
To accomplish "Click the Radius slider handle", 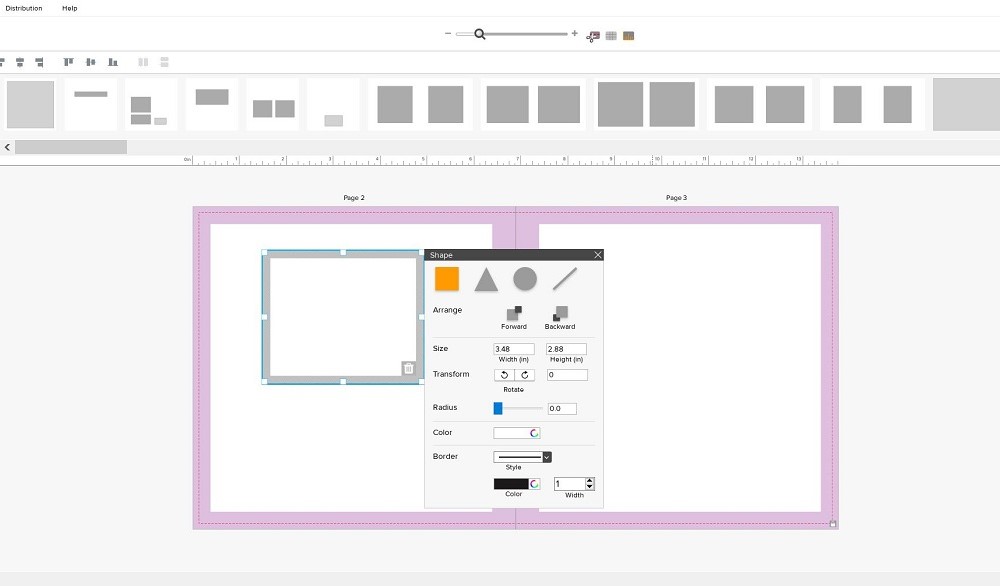I will (x=498, y=408).
